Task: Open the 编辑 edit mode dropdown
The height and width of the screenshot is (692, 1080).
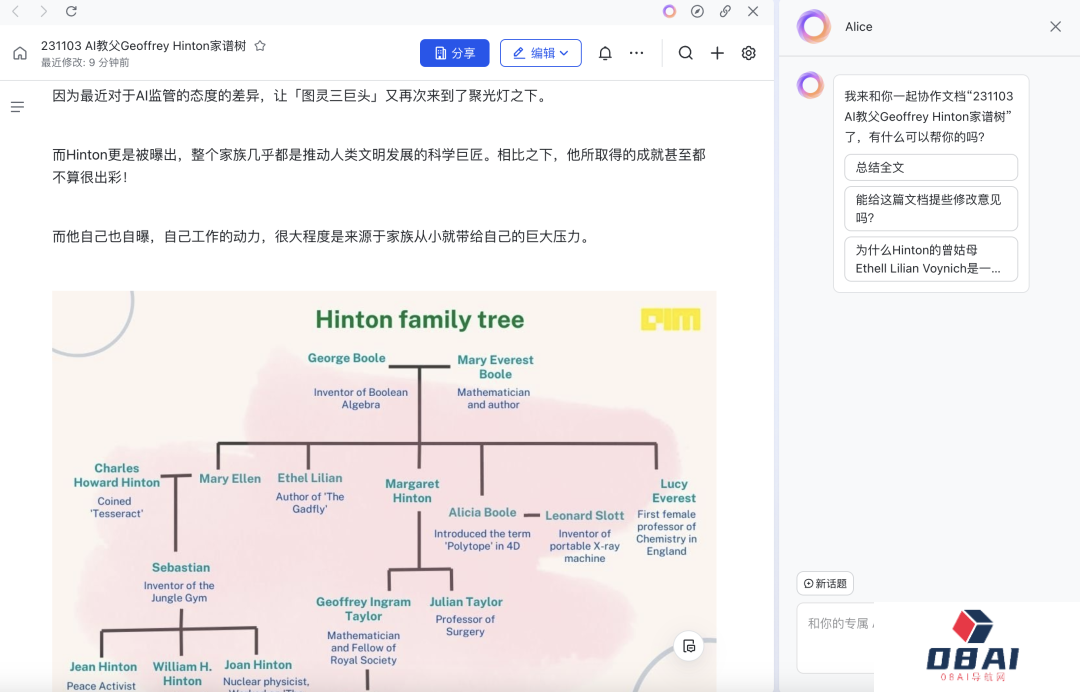Action: [x=540, y=53]
